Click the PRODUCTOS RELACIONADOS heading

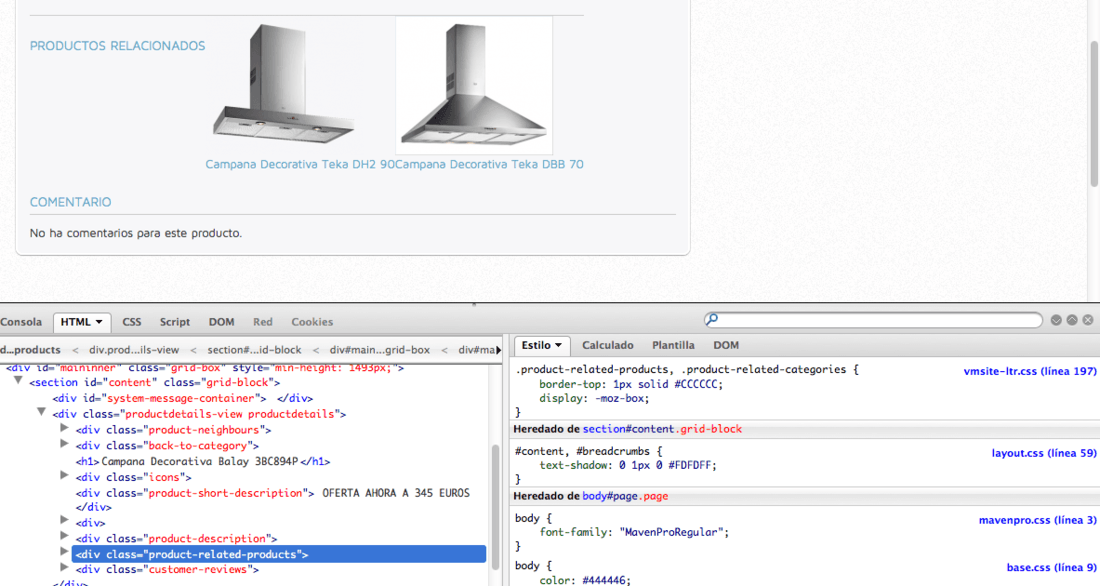117,46
